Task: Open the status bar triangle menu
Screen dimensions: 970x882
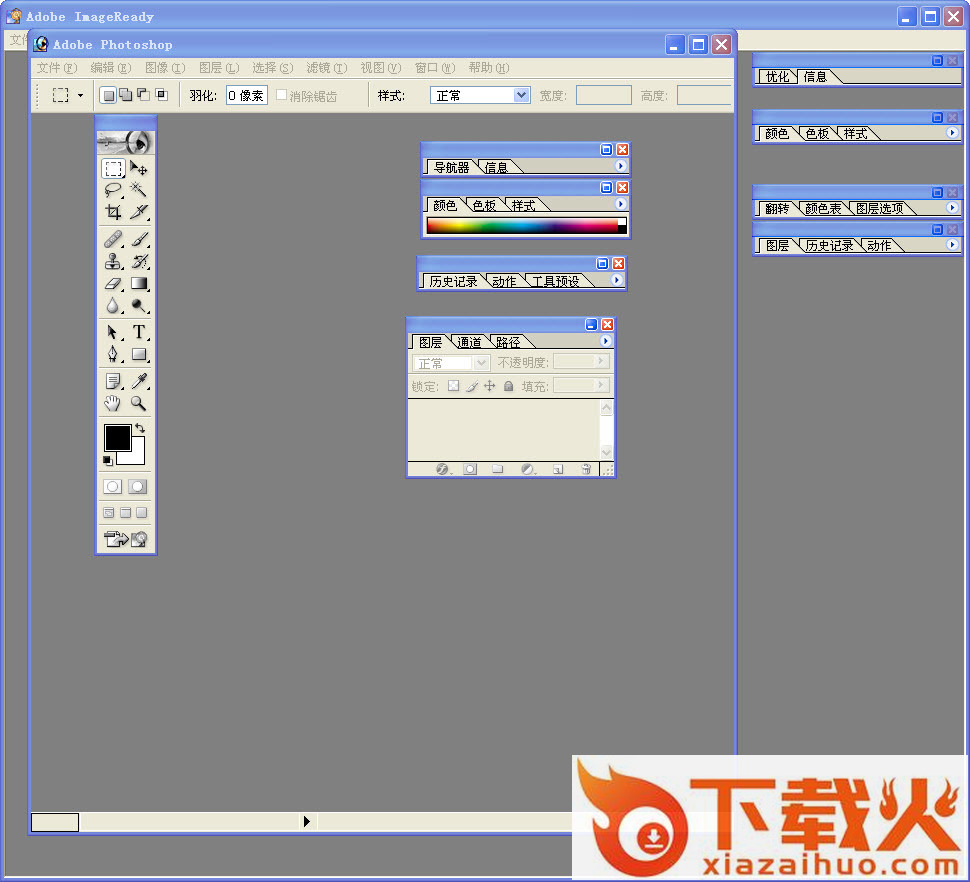Action: pyautogui.click(x=306, y=821)
